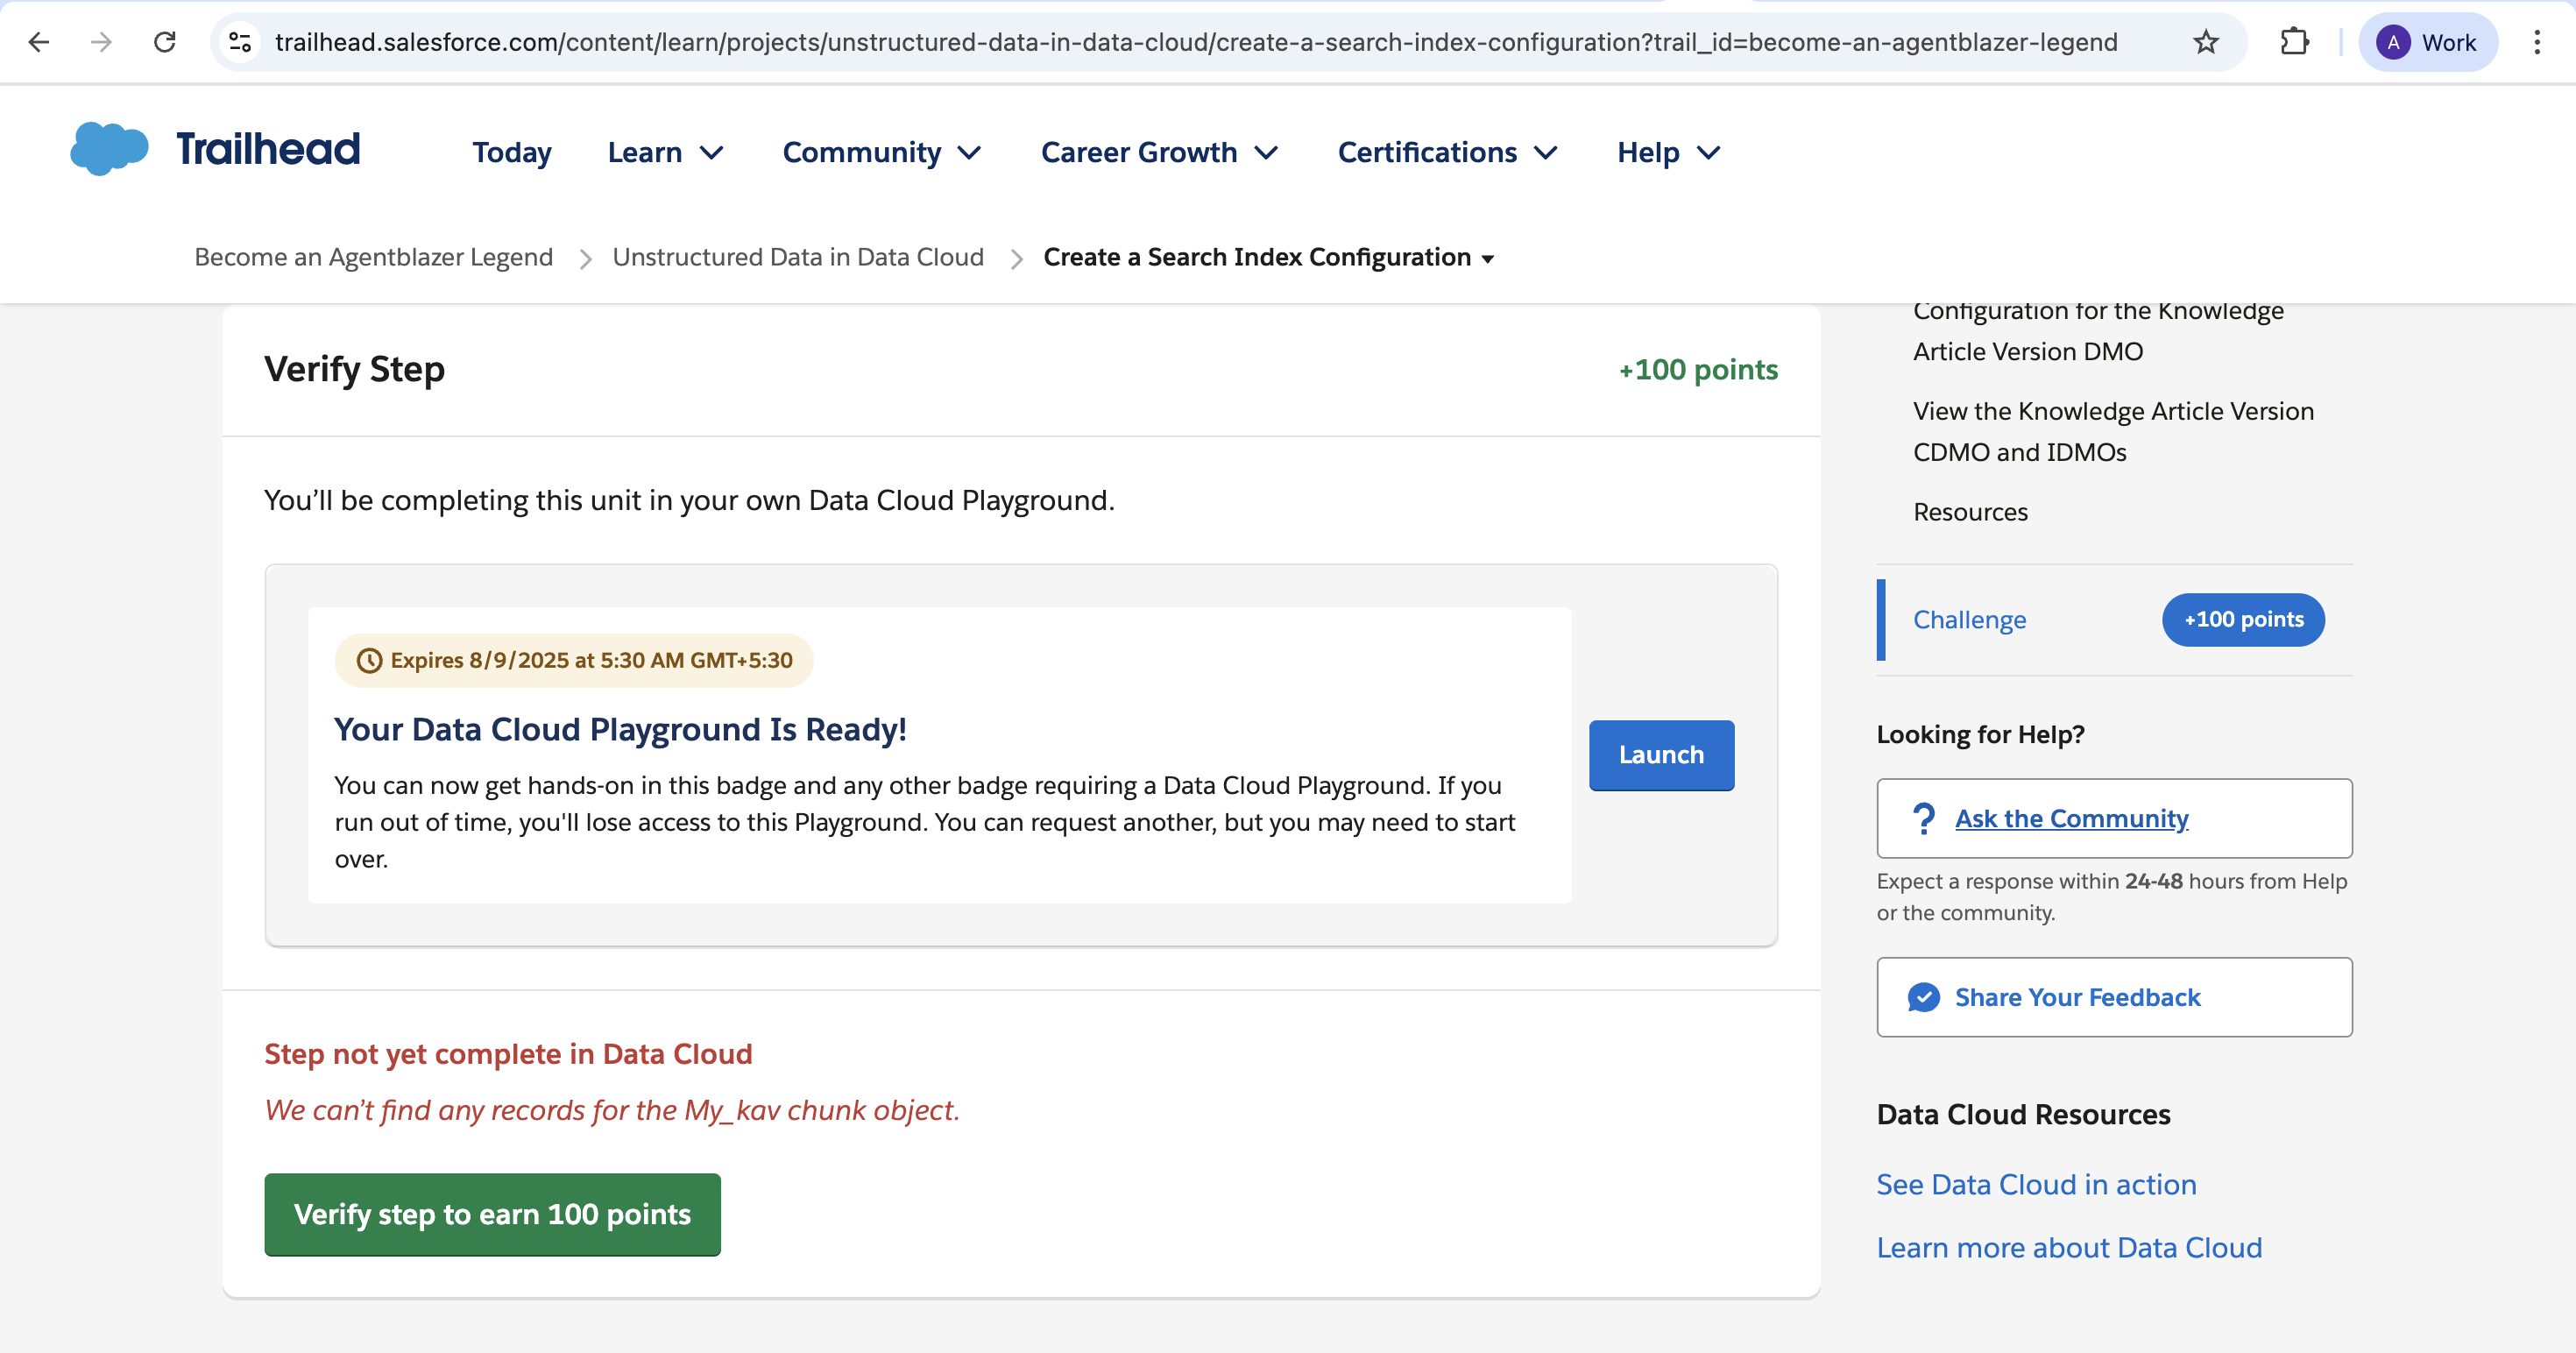Click the URL address bar field
This screenshot has height=1353, width=2576.
coord(1195,42)
